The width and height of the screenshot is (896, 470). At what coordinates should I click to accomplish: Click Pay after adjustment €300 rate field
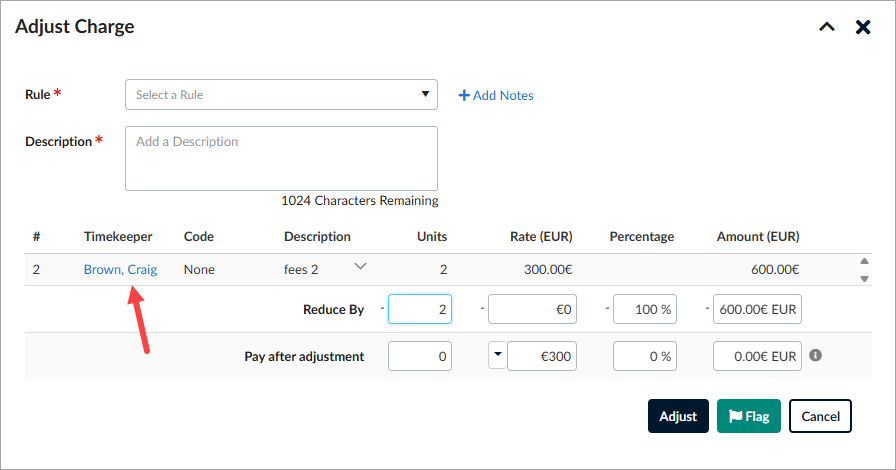[542, 356]
